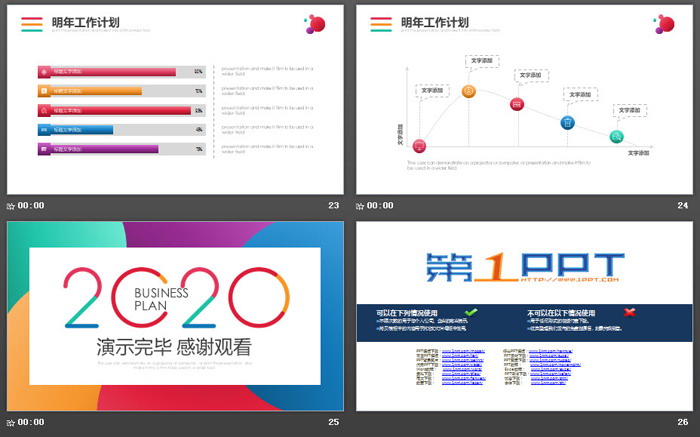Click the red bubble logo on slide 24

pyautogui.click(x=664, y=24)
